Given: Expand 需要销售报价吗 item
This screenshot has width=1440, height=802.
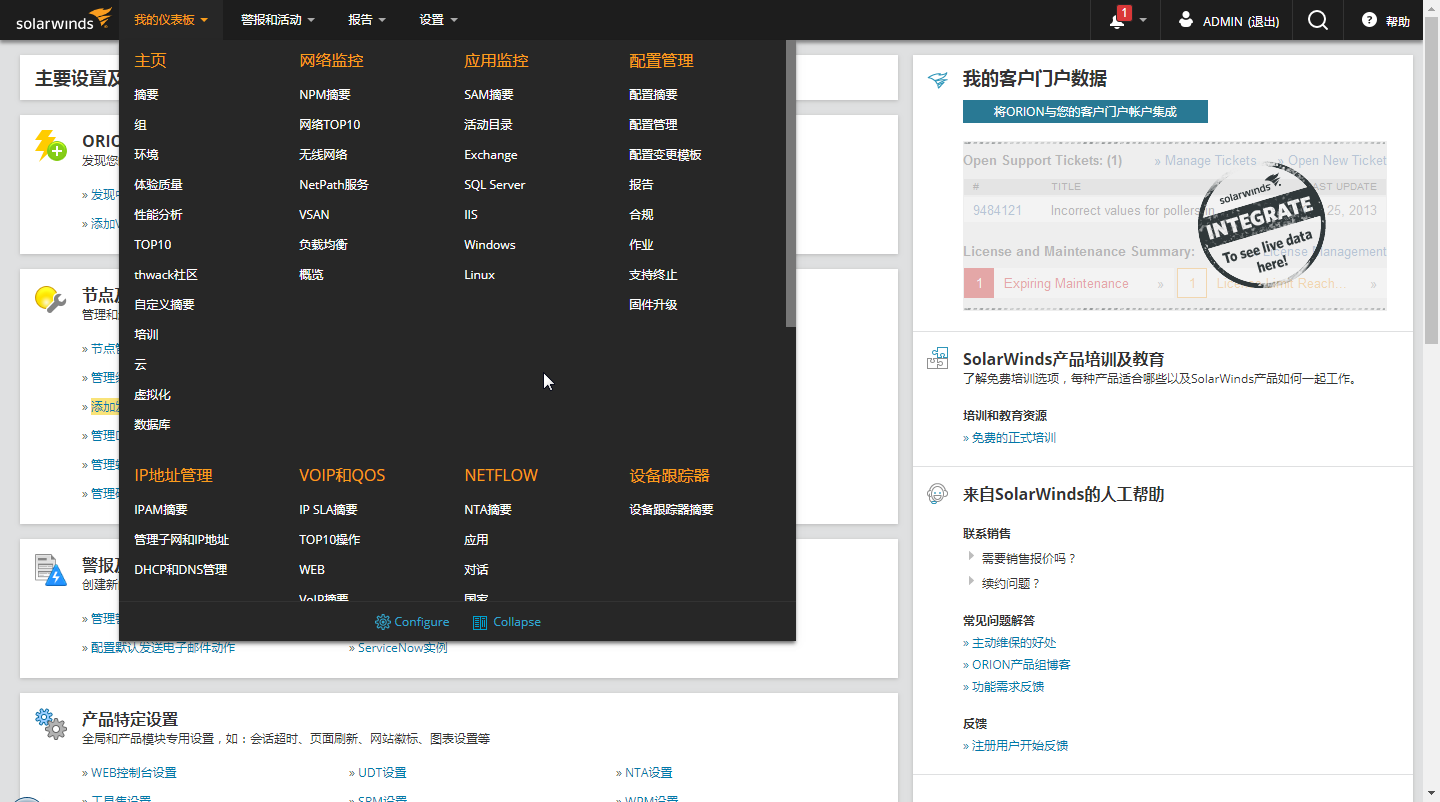Looking at the screenshot, I should (971, 556).
